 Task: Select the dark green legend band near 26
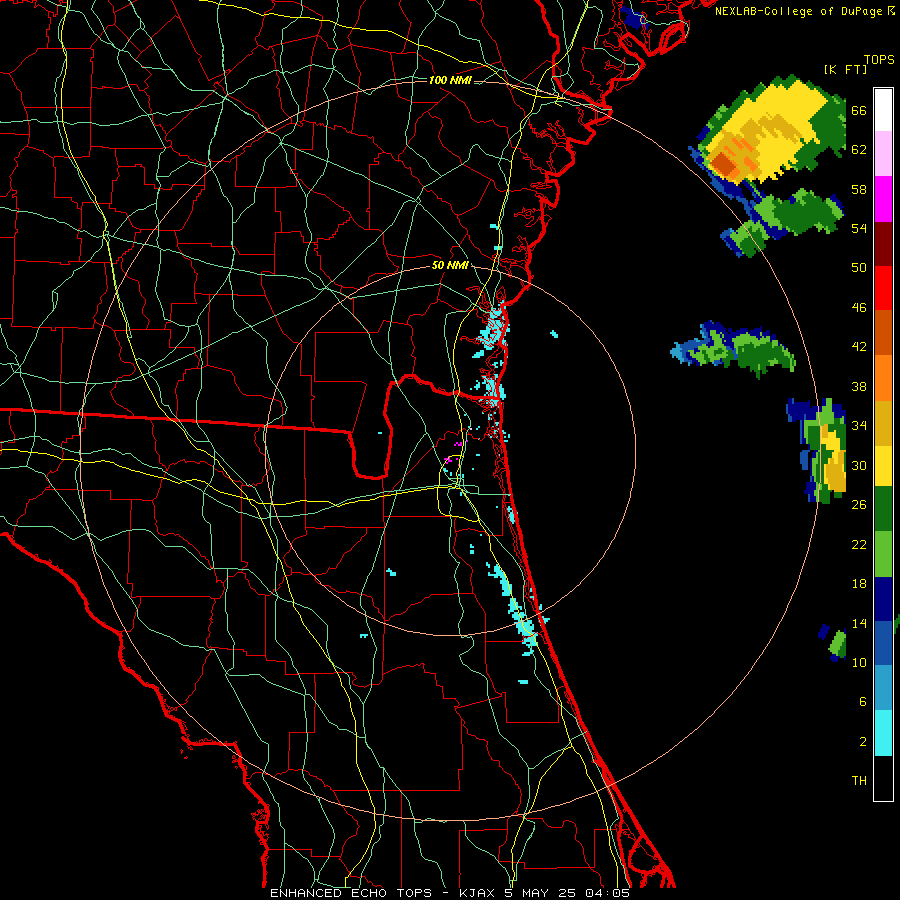(883, 509)
